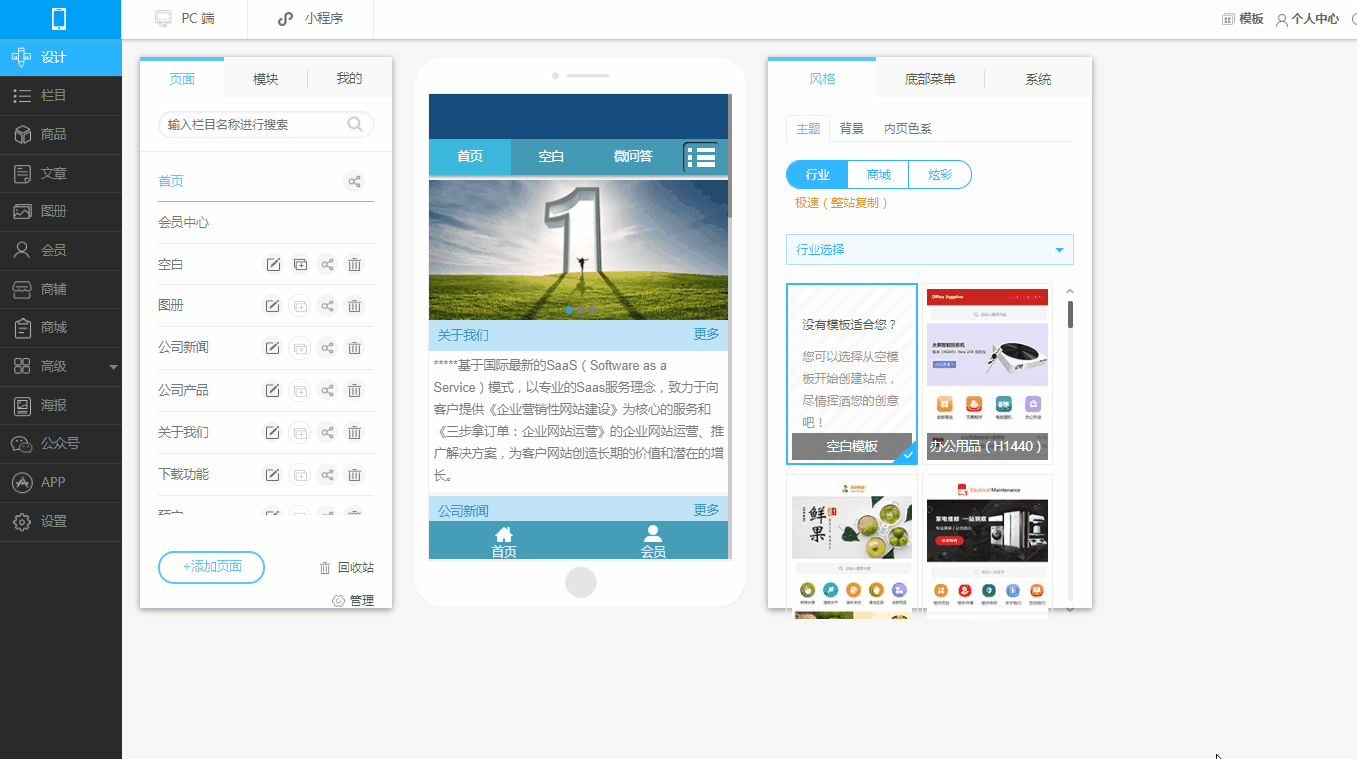Tap 微问答 in phone preview nav
Screen dimensions: 1357x759
[633, 156]
